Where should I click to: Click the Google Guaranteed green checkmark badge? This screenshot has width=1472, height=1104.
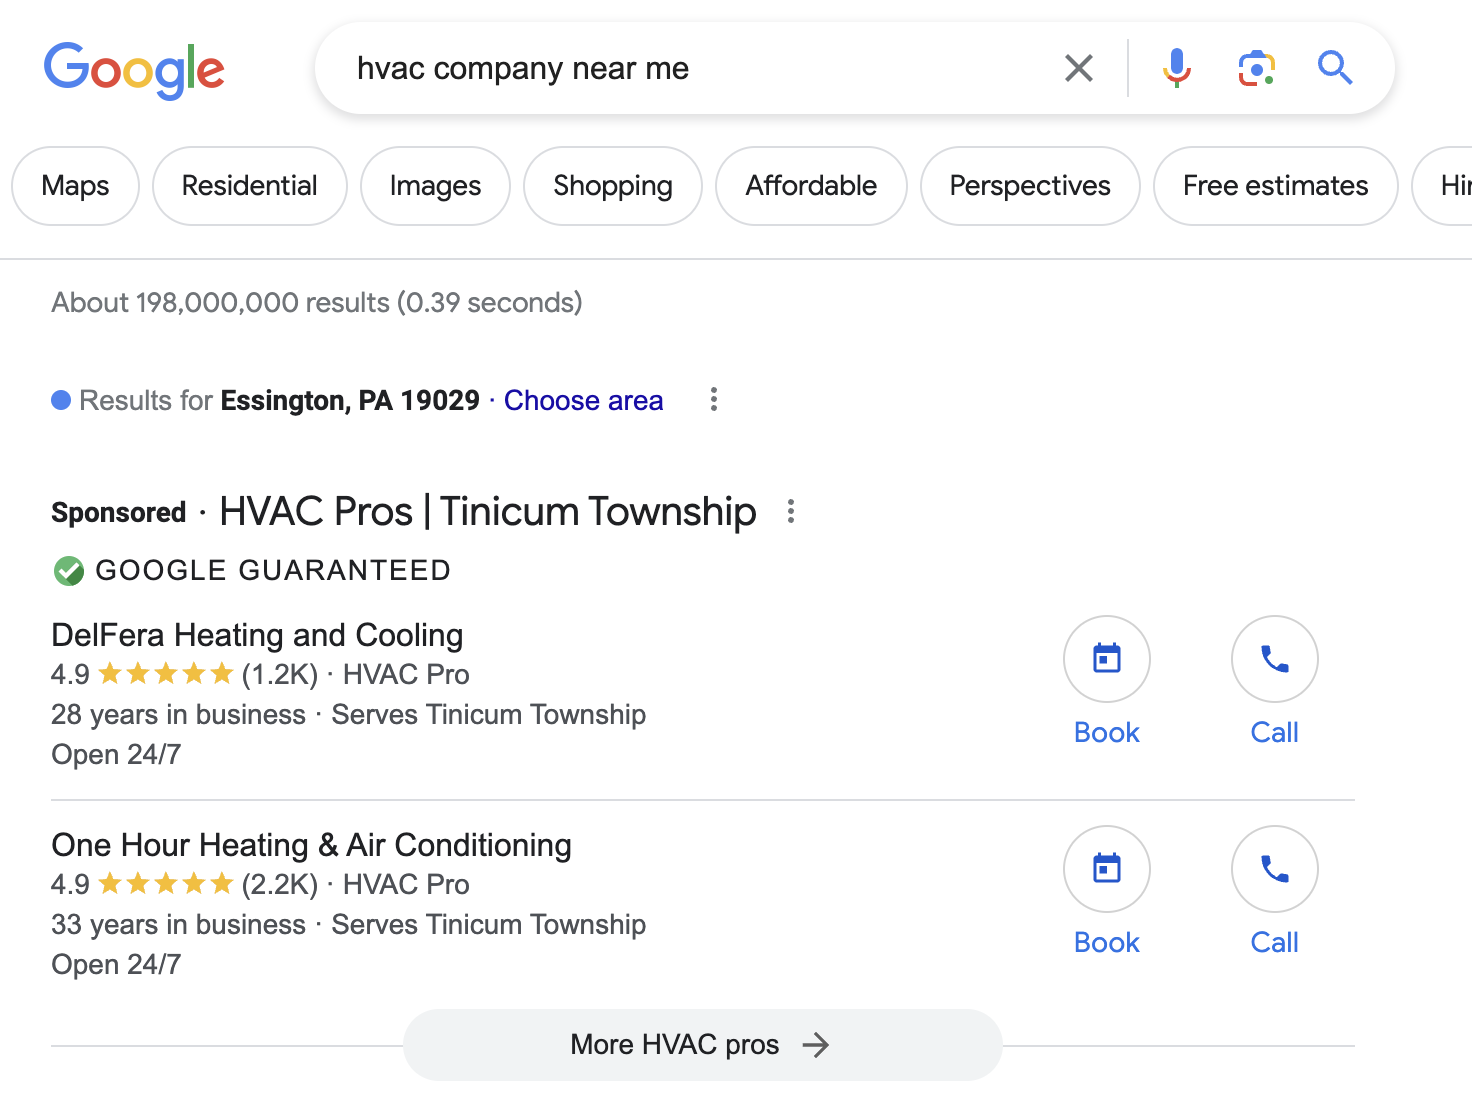[68, 571]
